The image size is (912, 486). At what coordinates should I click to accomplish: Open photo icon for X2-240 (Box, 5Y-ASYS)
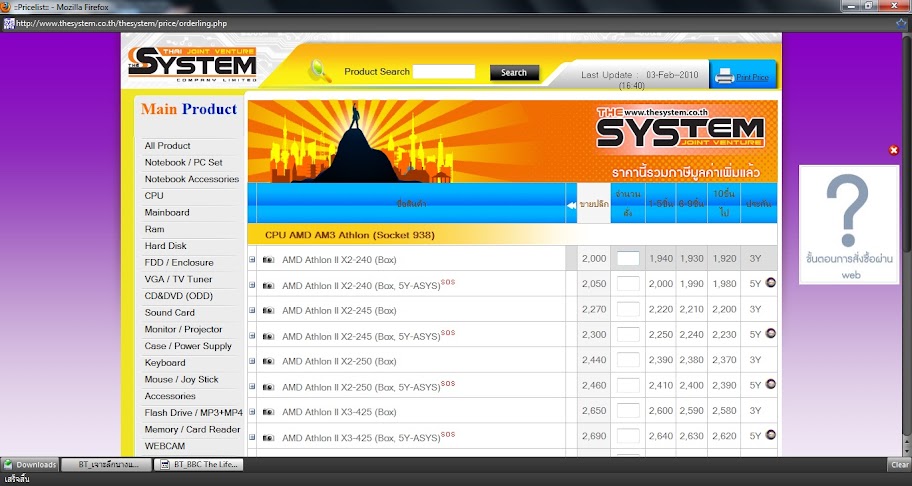tap(268, 285)
